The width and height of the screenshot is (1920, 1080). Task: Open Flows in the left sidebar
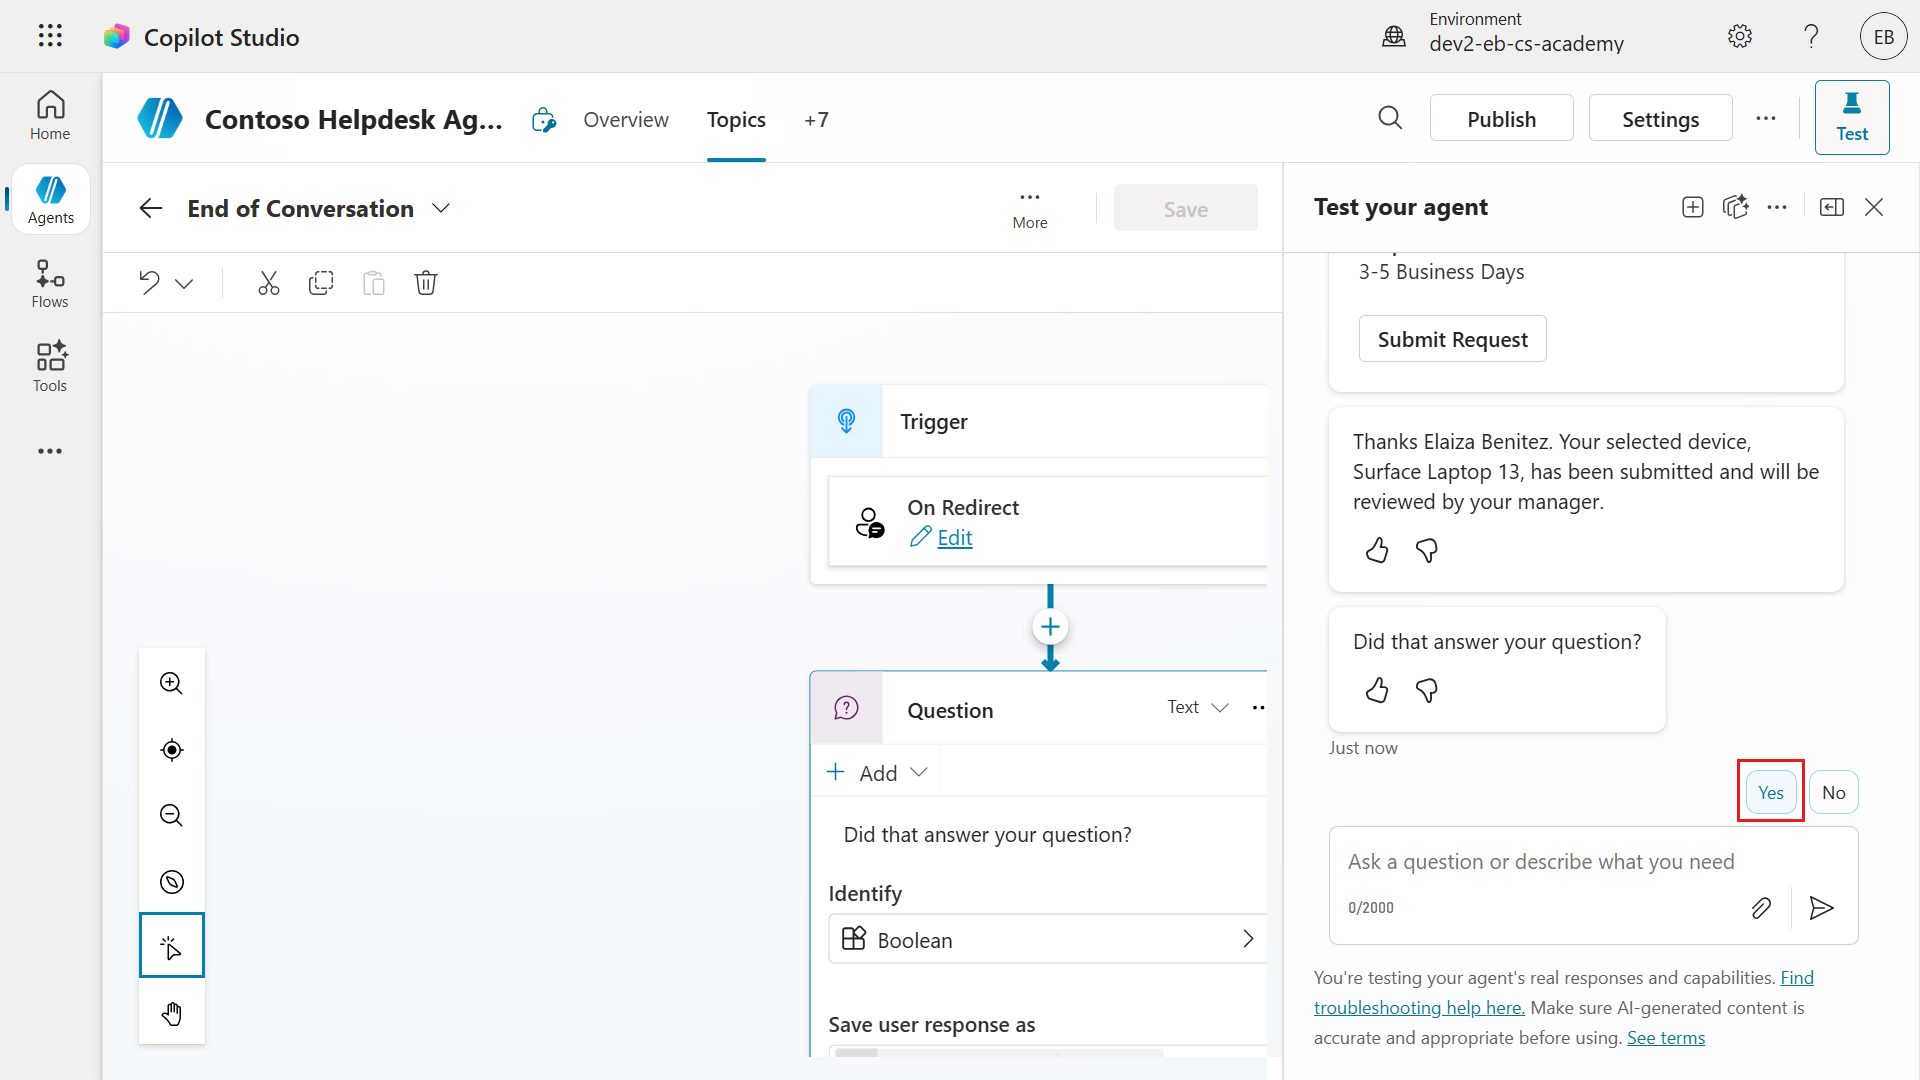[50, 284]
